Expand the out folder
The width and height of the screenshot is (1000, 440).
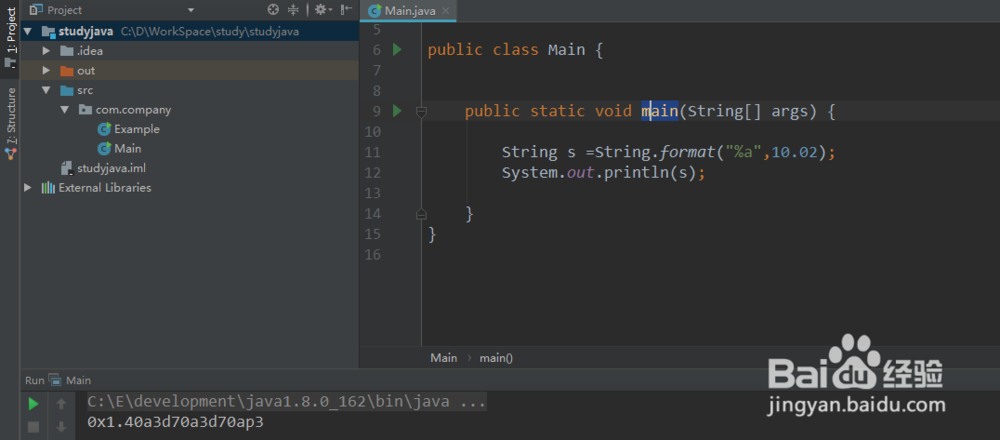click(46, 70)
